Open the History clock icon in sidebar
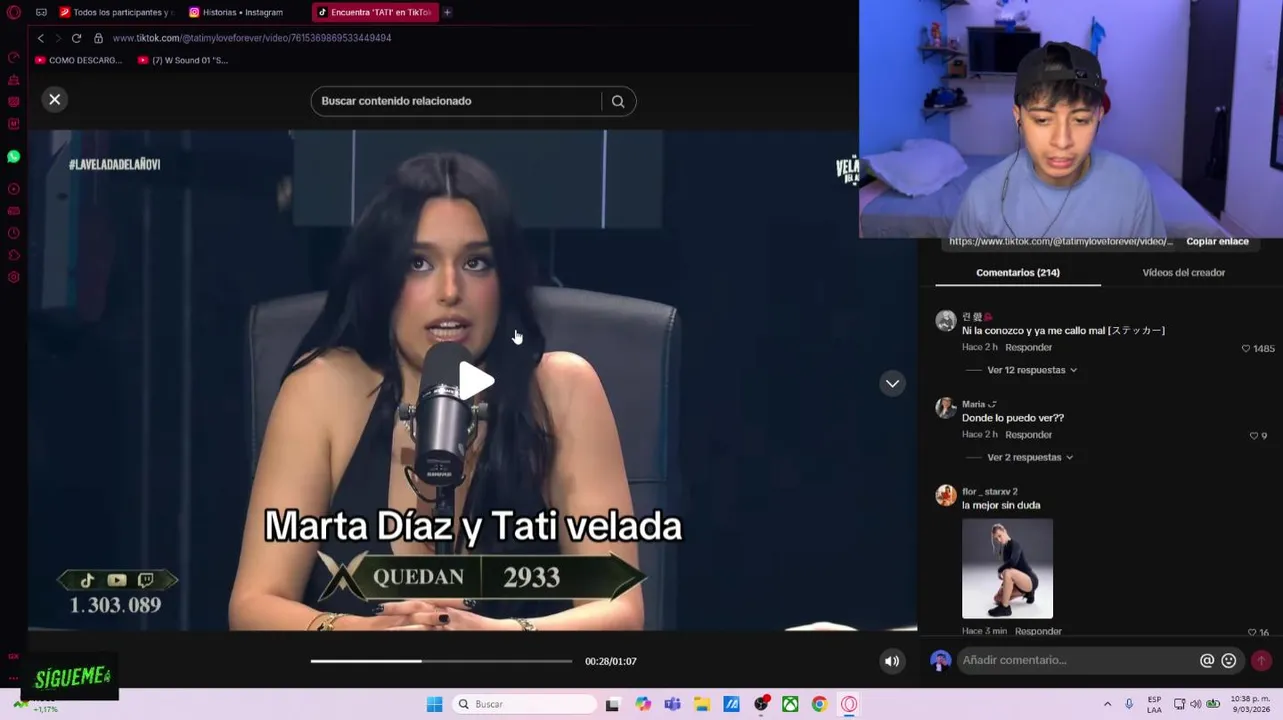The height and width of the screenshot is (720, 1283). 14,233
